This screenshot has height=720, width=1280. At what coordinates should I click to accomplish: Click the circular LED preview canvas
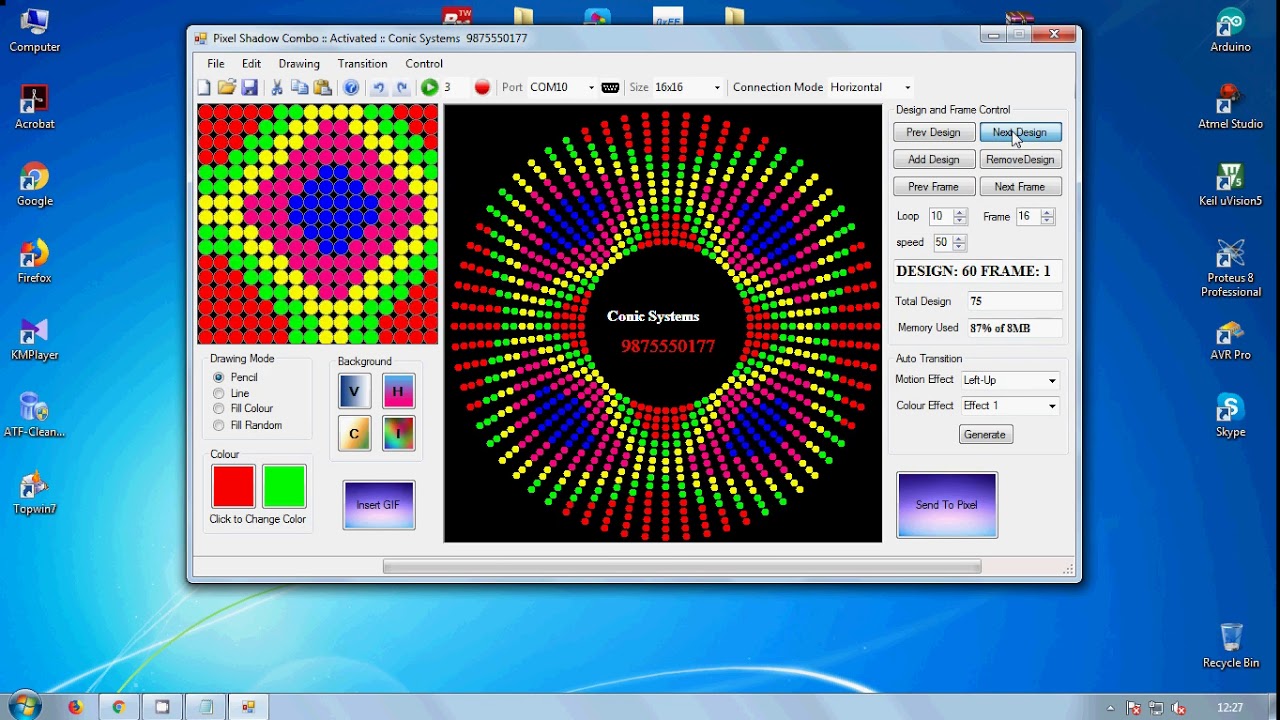tap(663, 324)
